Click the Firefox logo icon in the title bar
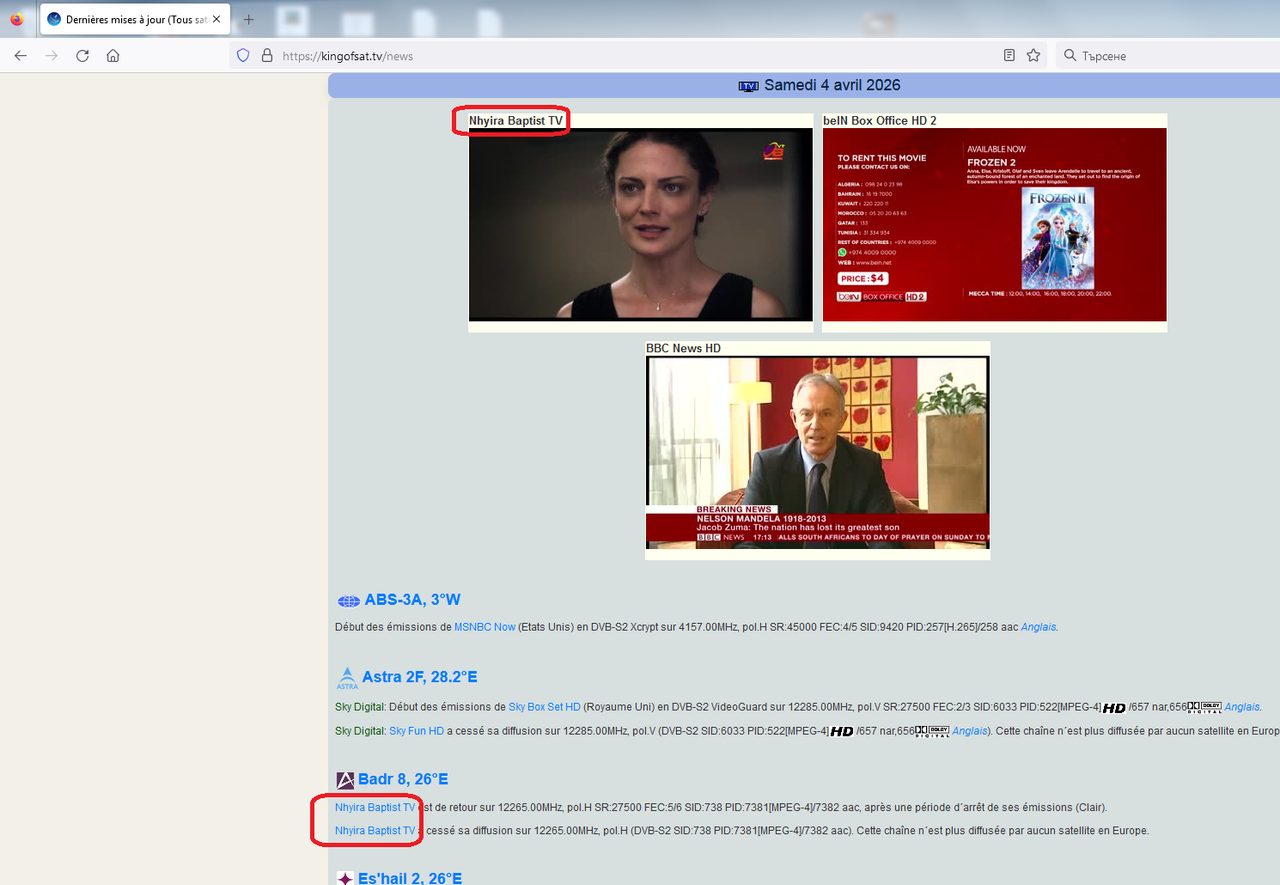The height and width of the screenshot is (885, 1280). tap(17, 19)
